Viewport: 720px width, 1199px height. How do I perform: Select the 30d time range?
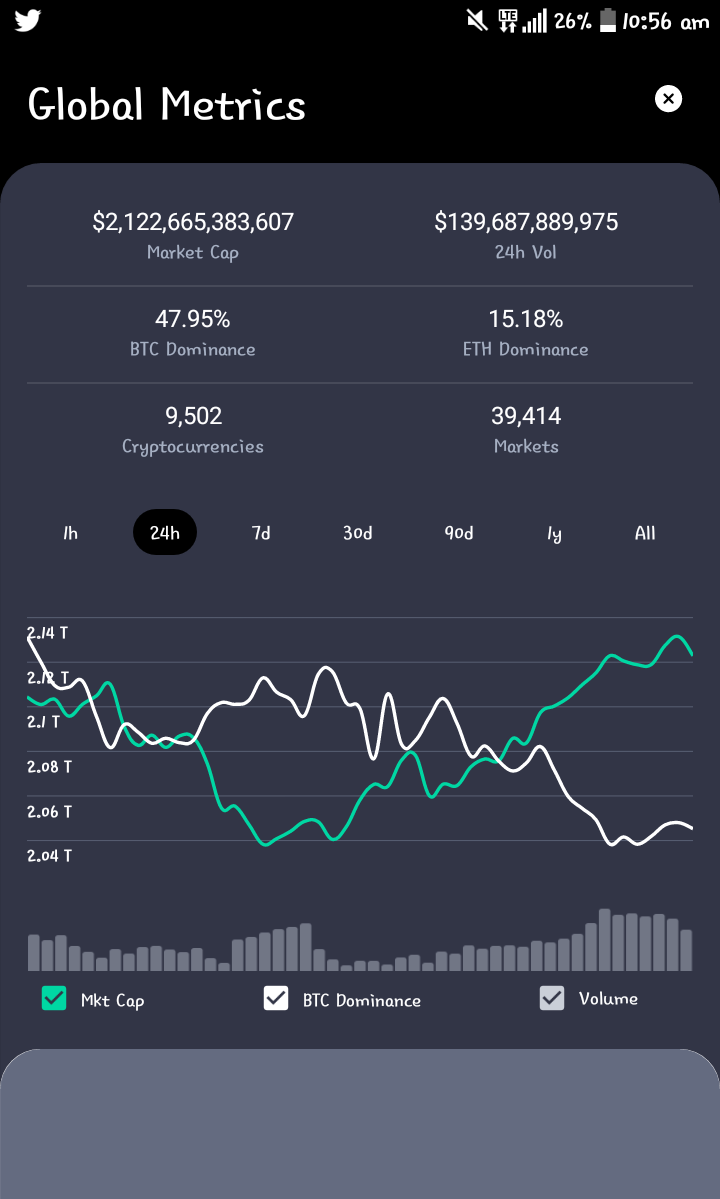point(357,533)
